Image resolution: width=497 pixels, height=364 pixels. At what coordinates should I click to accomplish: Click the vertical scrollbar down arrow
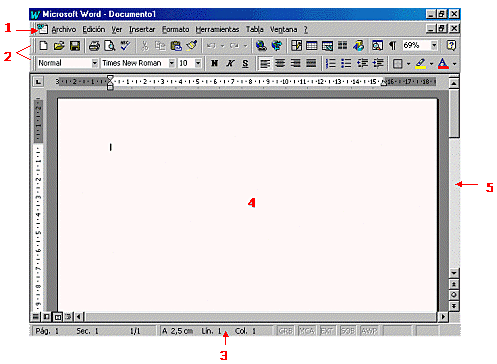tap(454, 273)
